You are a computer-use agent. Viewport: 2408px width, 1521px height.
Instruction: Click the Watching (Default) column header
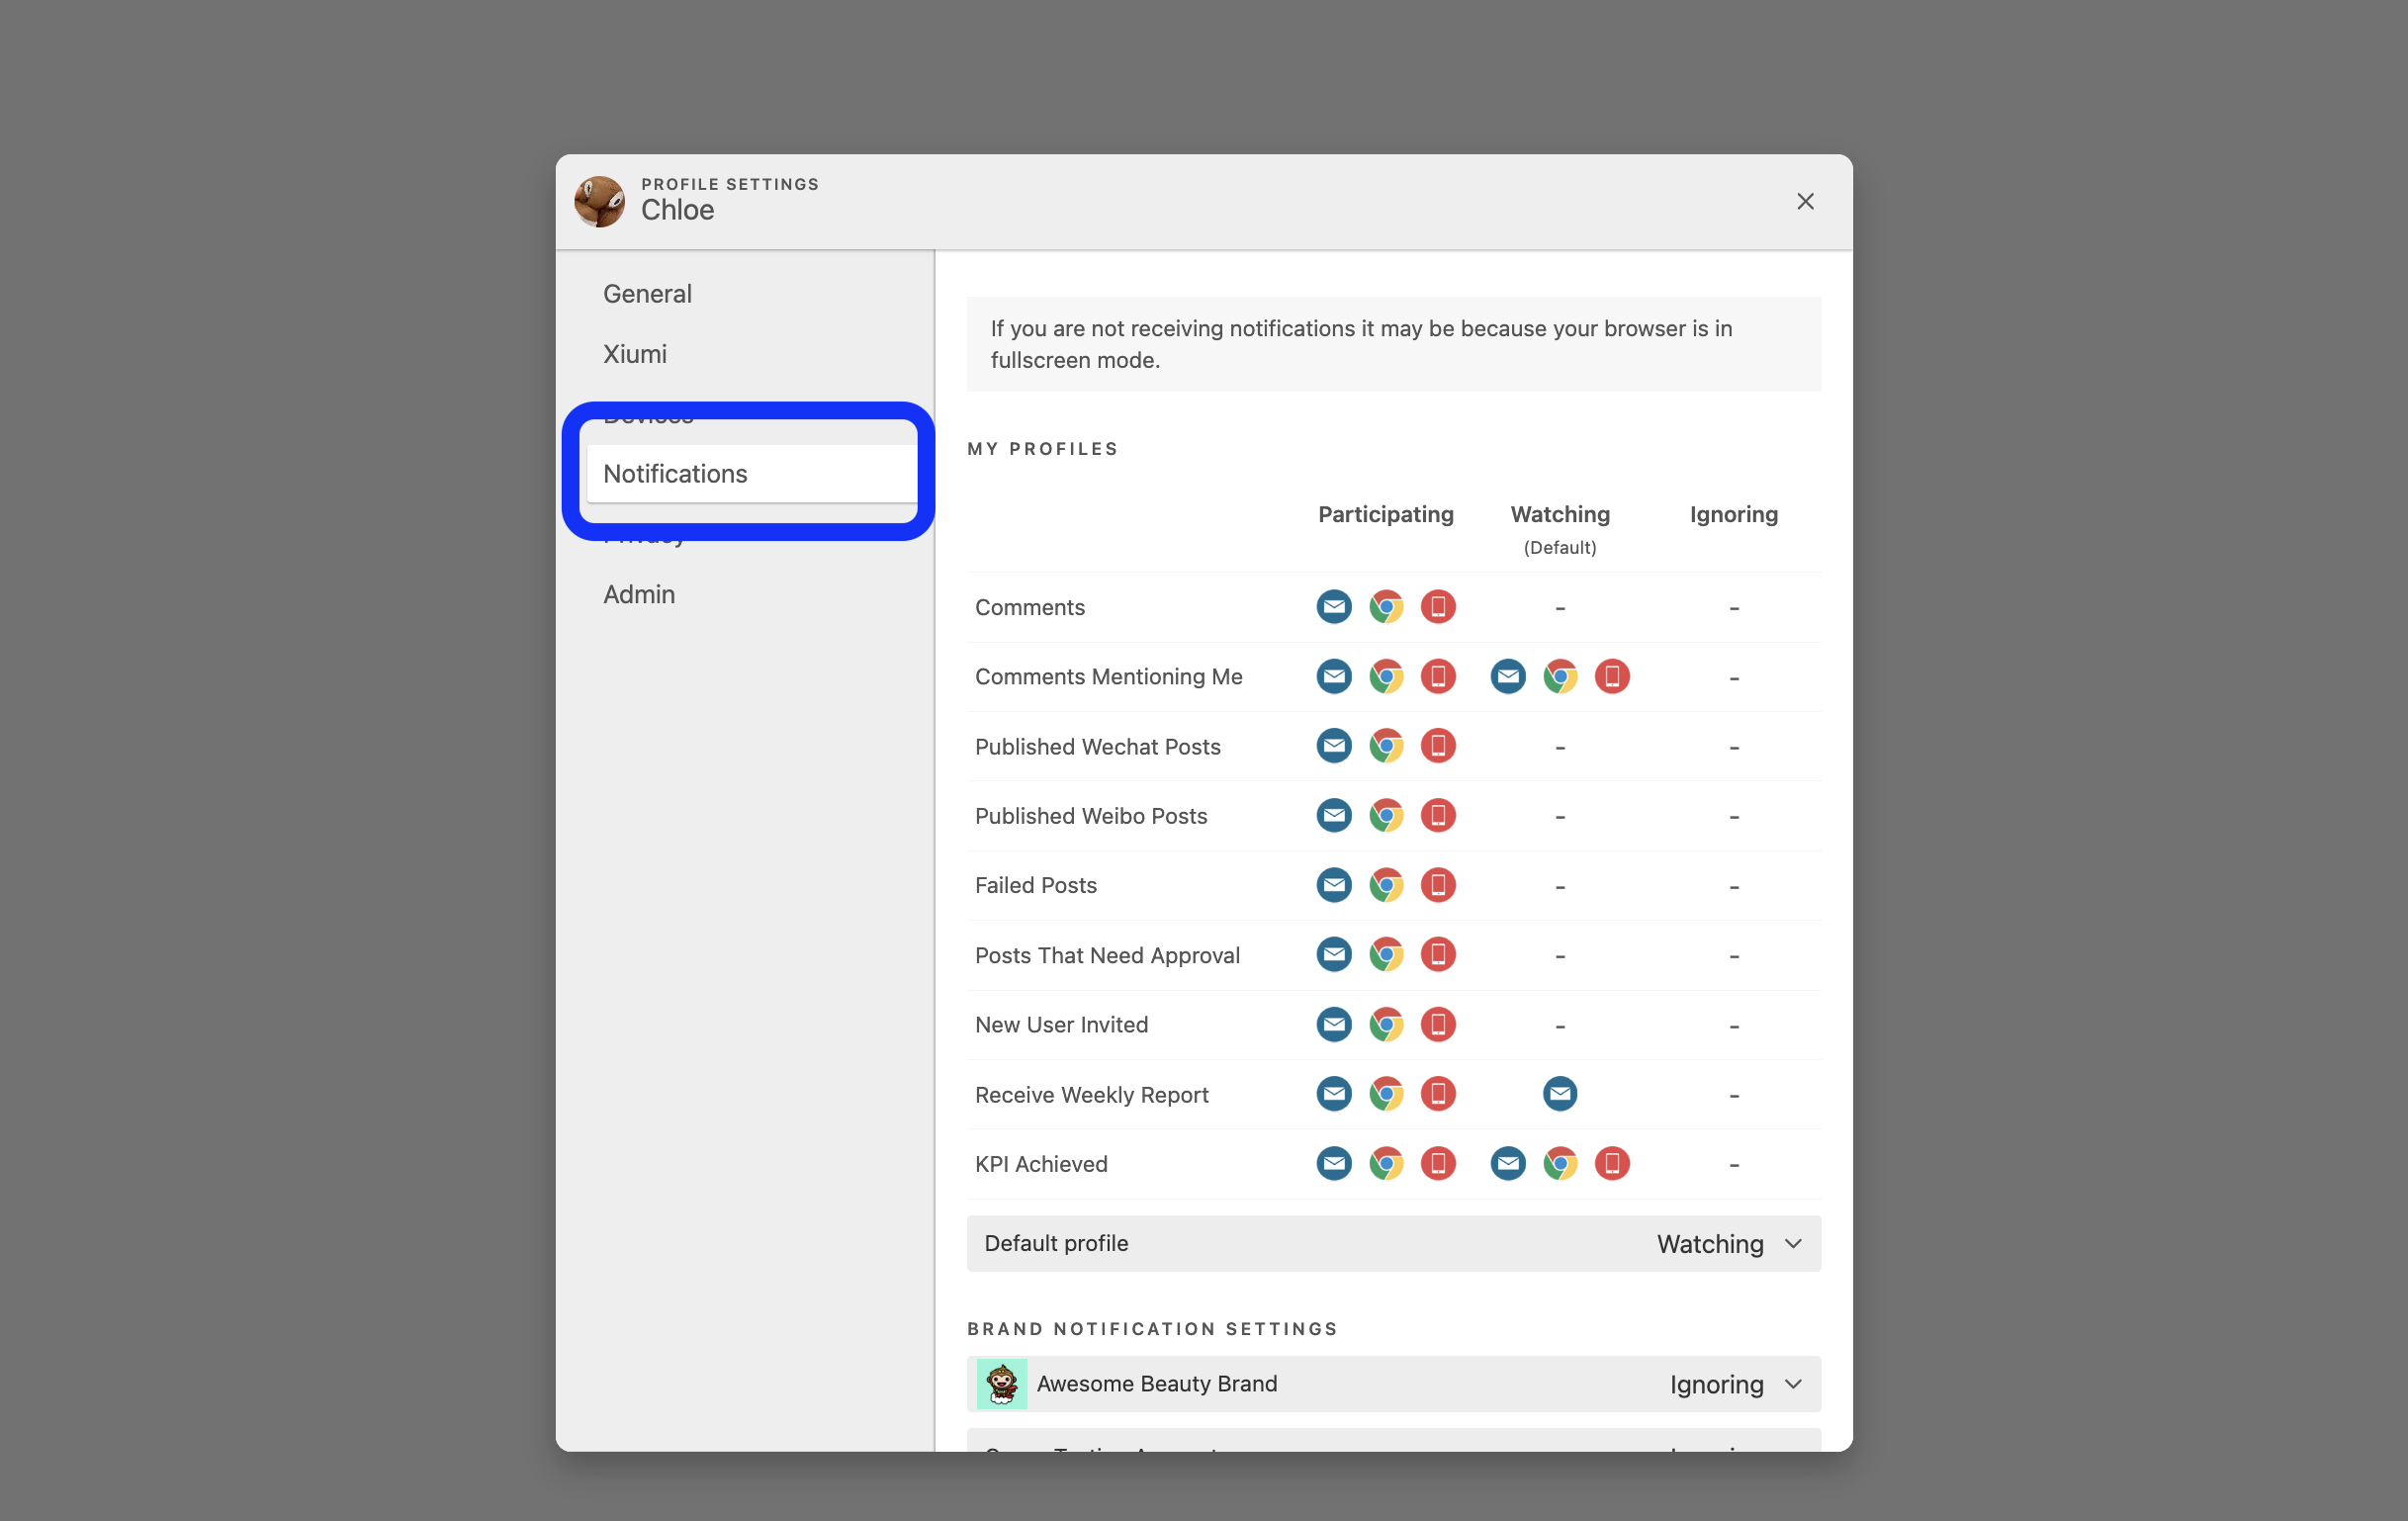point(1560,529)
